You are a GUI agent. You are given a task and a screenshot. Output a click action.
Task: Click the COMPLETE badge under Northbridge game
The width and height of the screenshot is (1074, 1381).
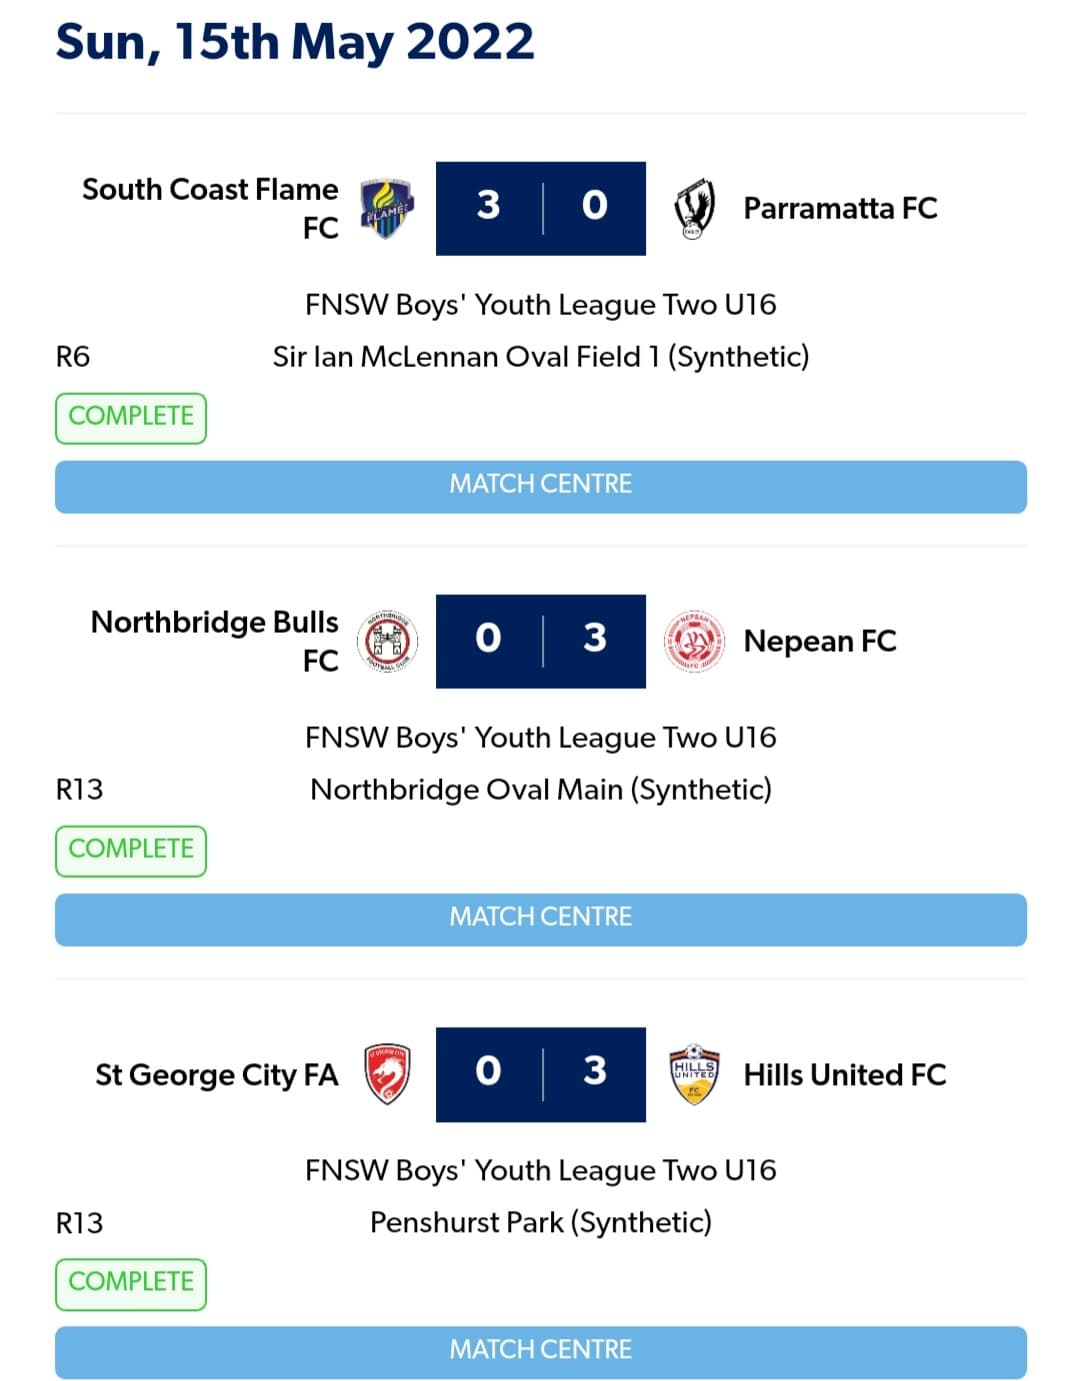130,849
